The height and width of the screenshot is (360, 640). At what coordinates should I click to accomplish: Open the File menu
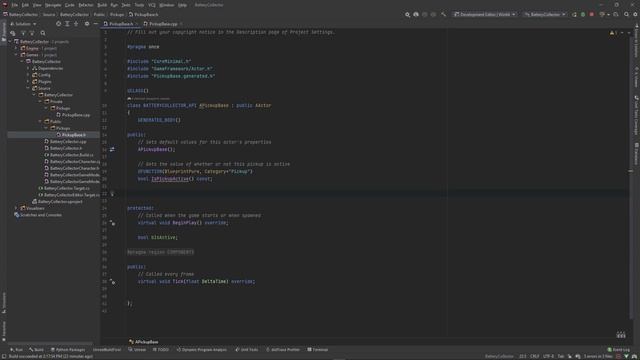15,5
